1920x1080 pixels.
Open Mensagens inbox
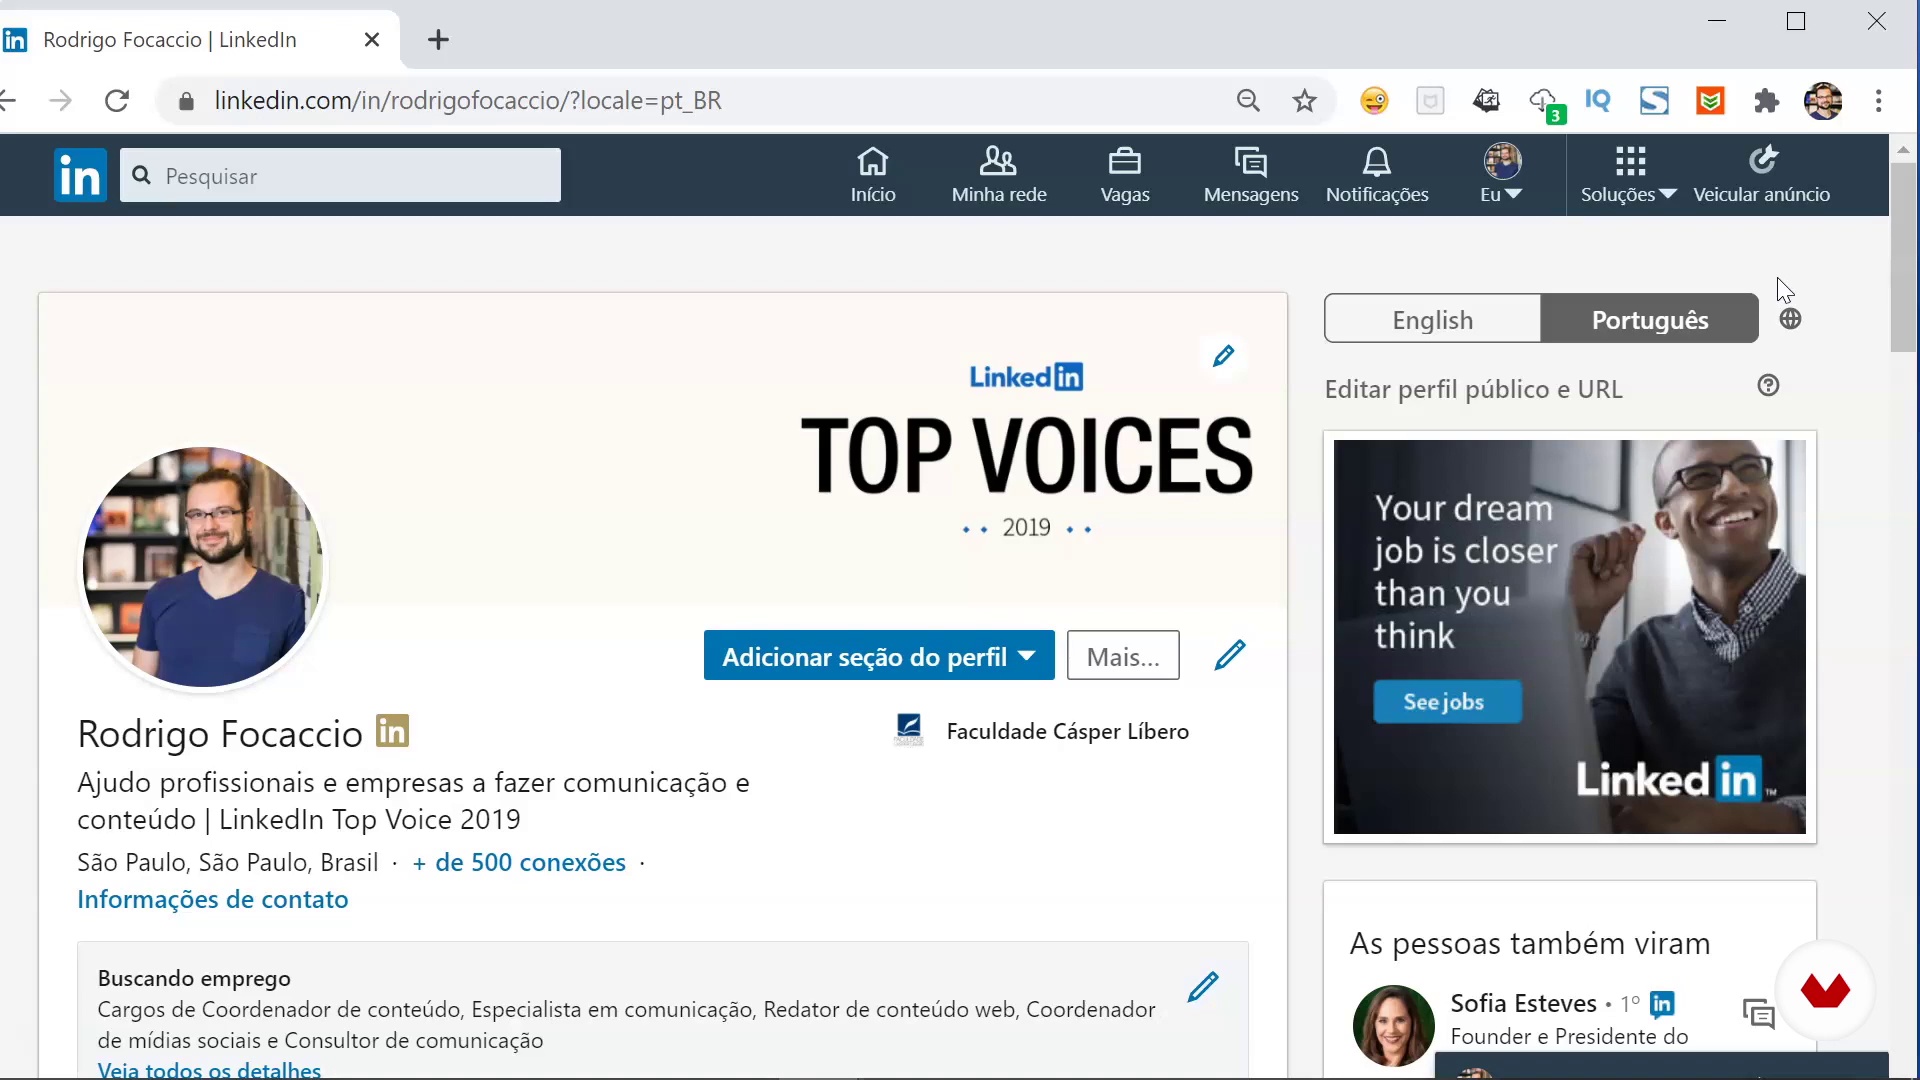1251,175
